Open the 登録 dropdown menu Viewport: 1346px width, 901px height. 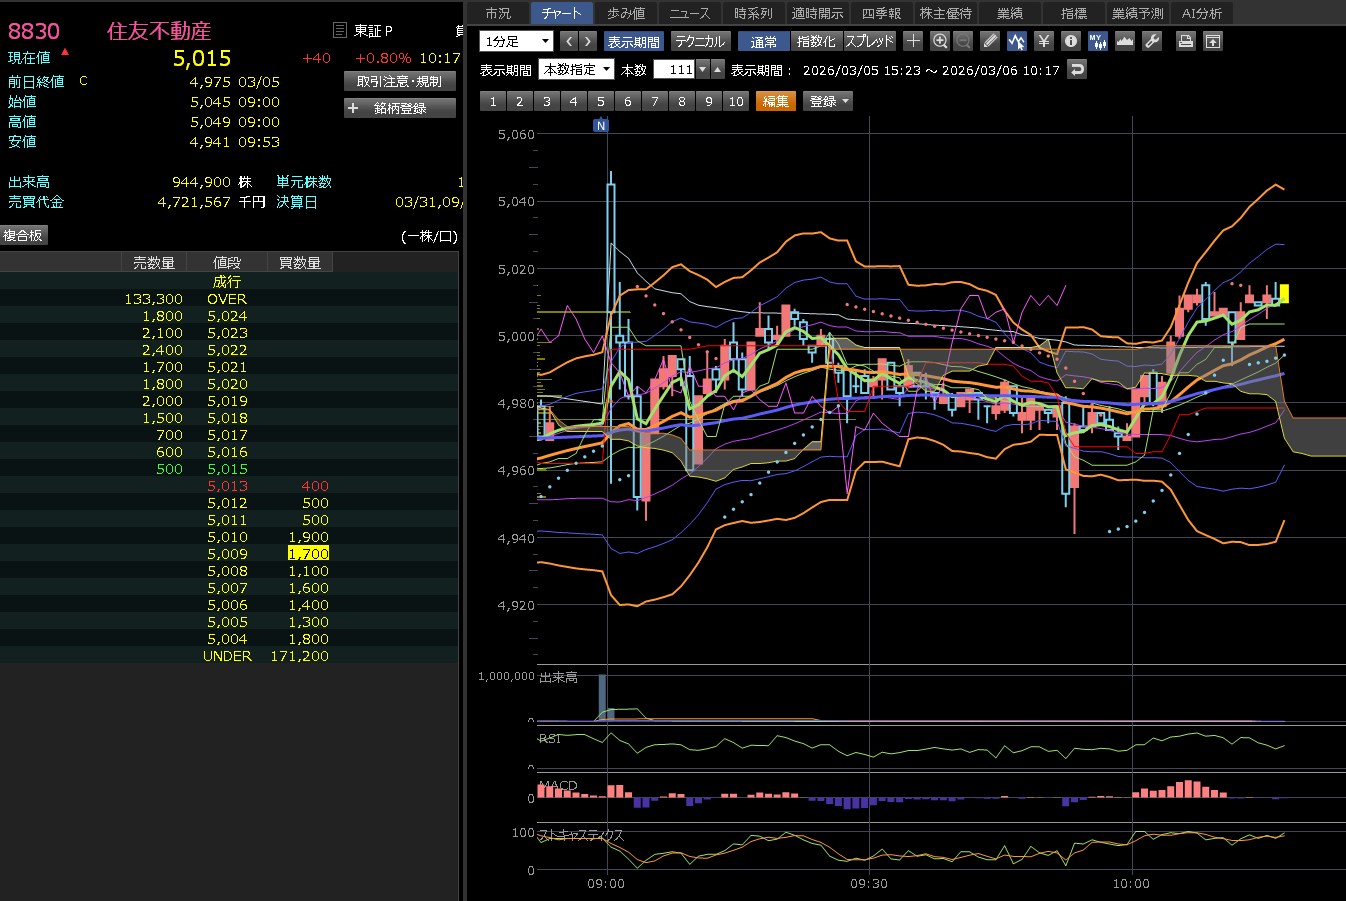click(828, 101)
